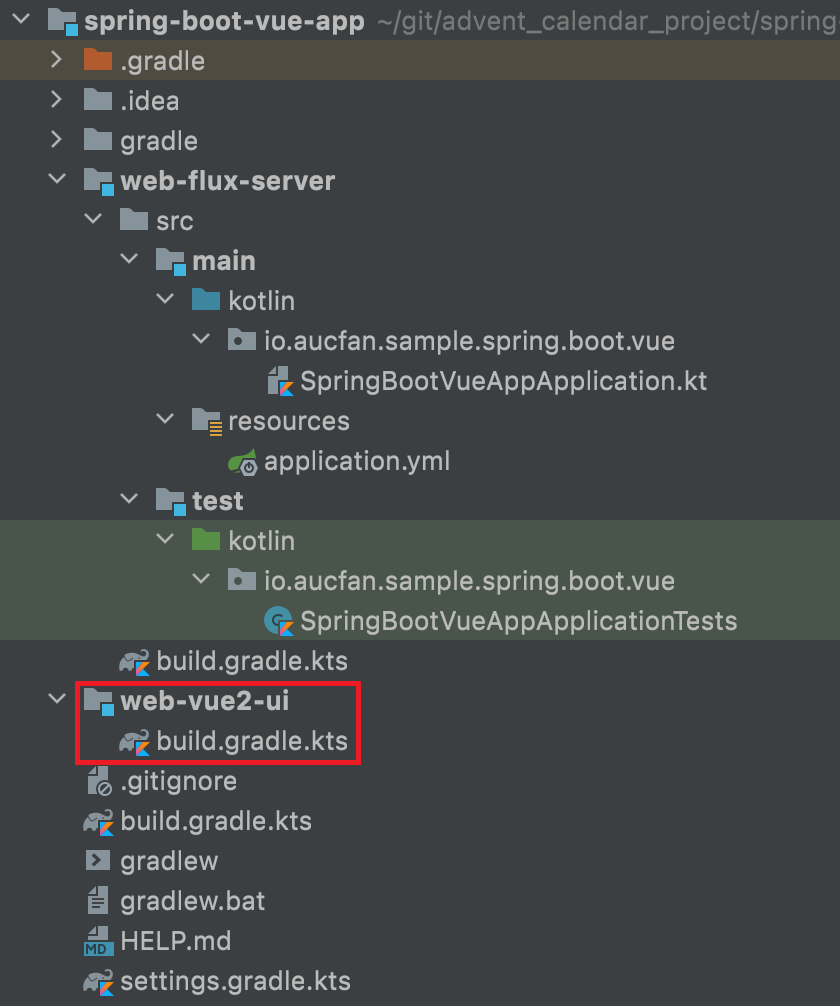Collapse the web-vue2-ui module
Viewport: 840px width, 1006px height.
click(x=56, y=700)
